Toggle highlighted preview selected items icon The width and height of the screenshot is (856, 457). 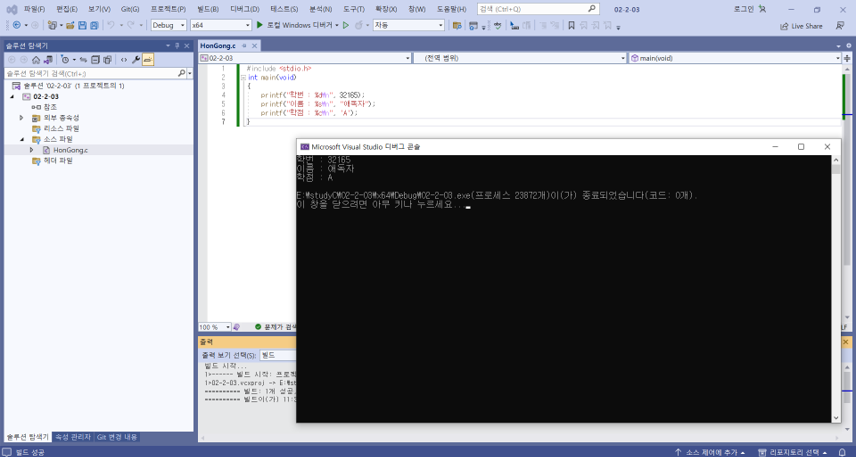point(148,60)
